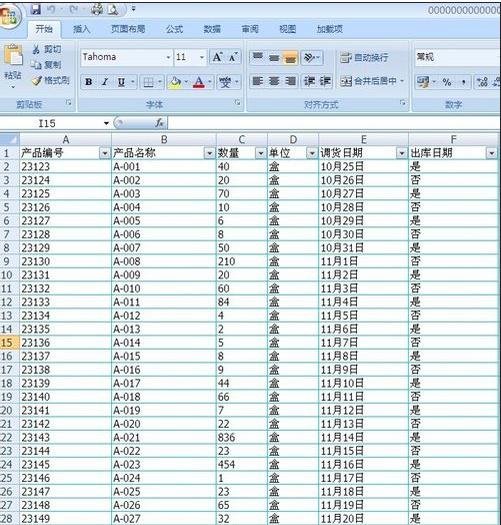The image size is (501, 525).
Task: Apply percent style format
Action: 447,82
